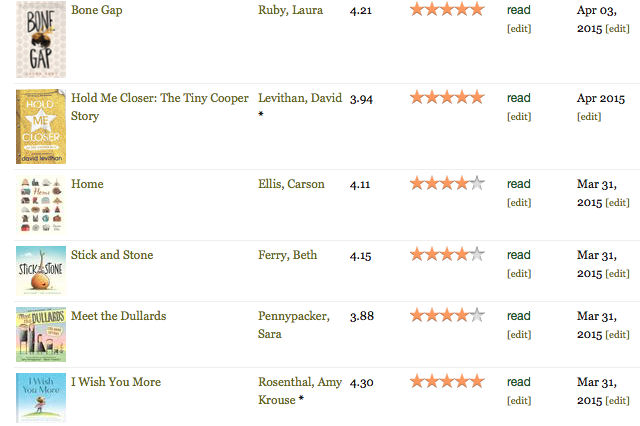Edit the date read for Hold Me Closer
The image size is (640, 426).
[589, 117]
